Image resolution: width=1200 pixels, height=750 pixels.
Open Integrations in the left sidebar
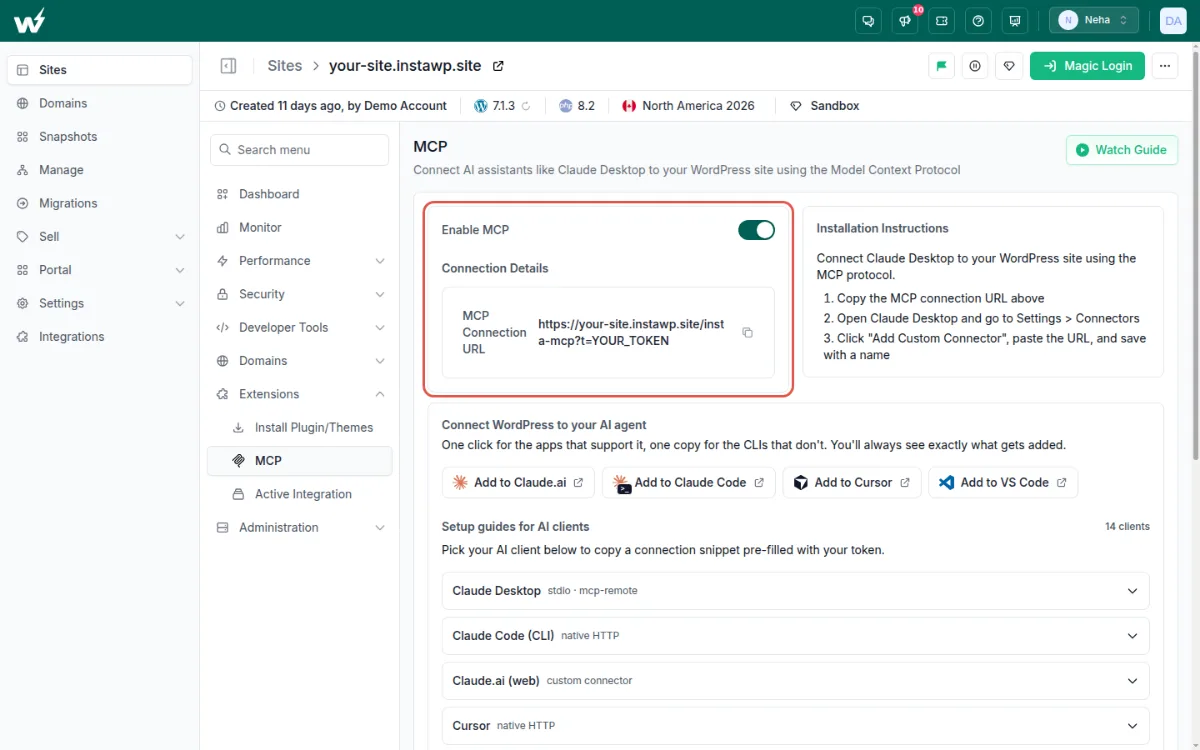99,337
